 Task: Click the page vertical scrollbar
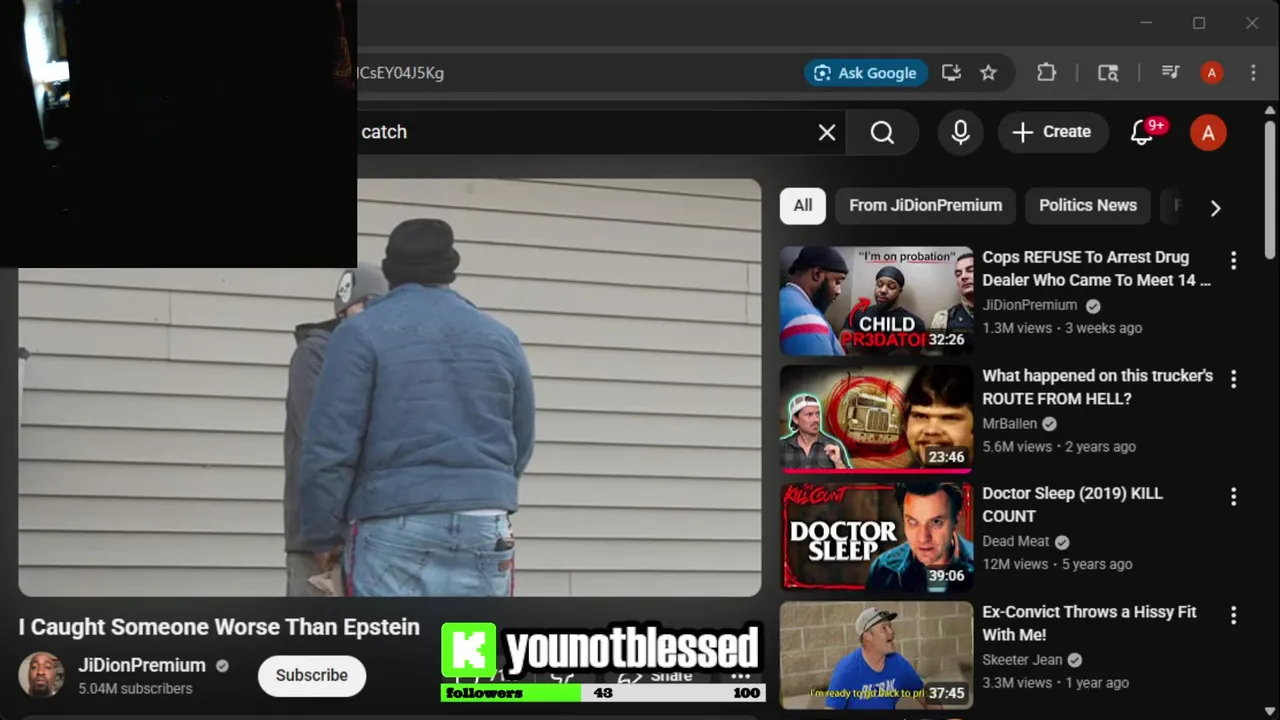coord(1270,190)
